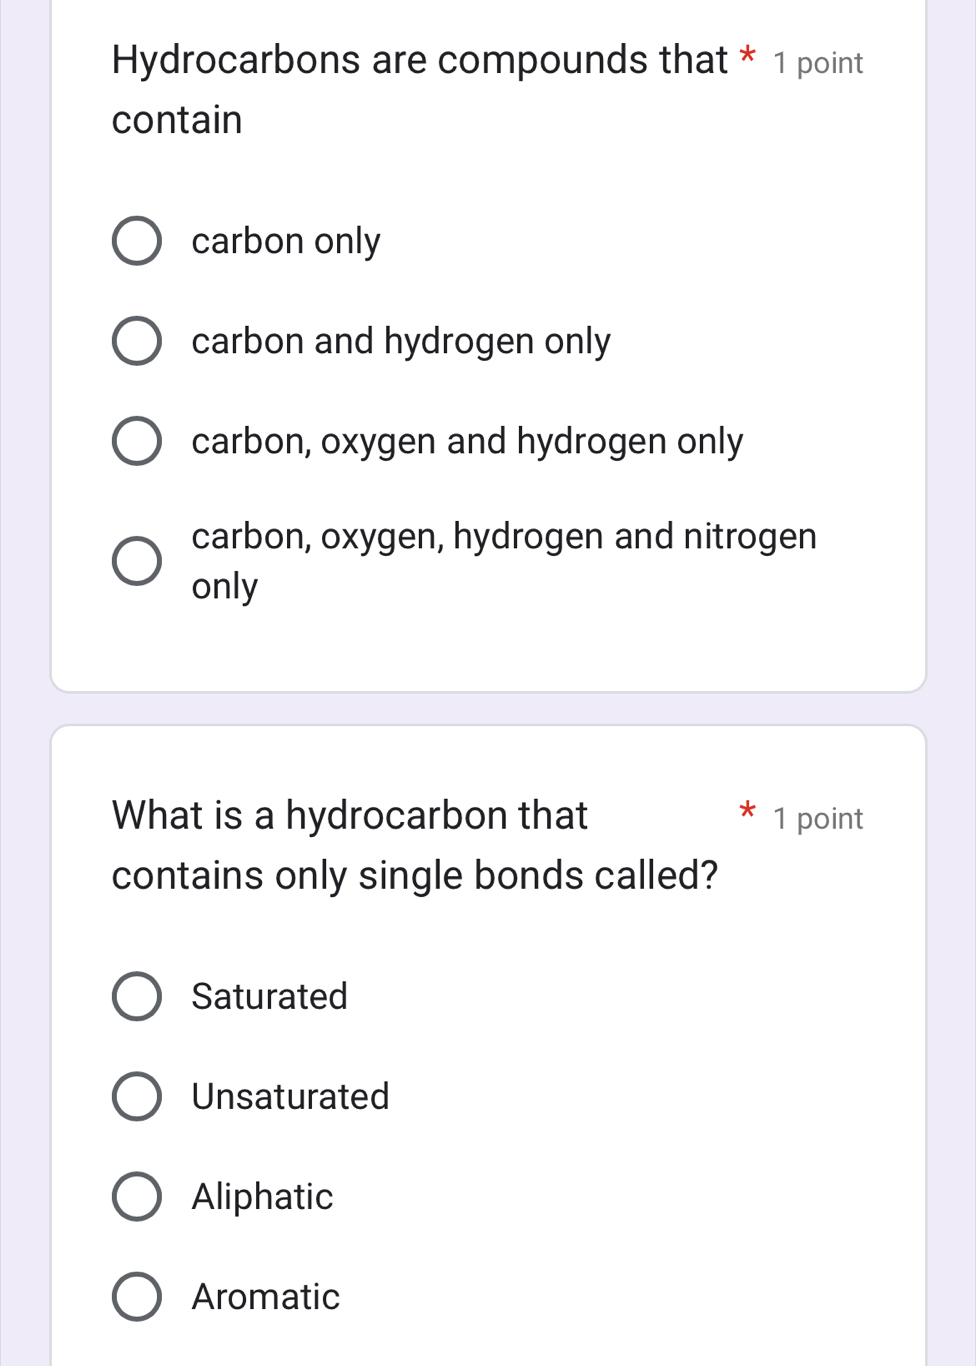
Task: Click the 'Aliphatic' answer label text
Action: pyautogui.click(x=263, y=1196)
